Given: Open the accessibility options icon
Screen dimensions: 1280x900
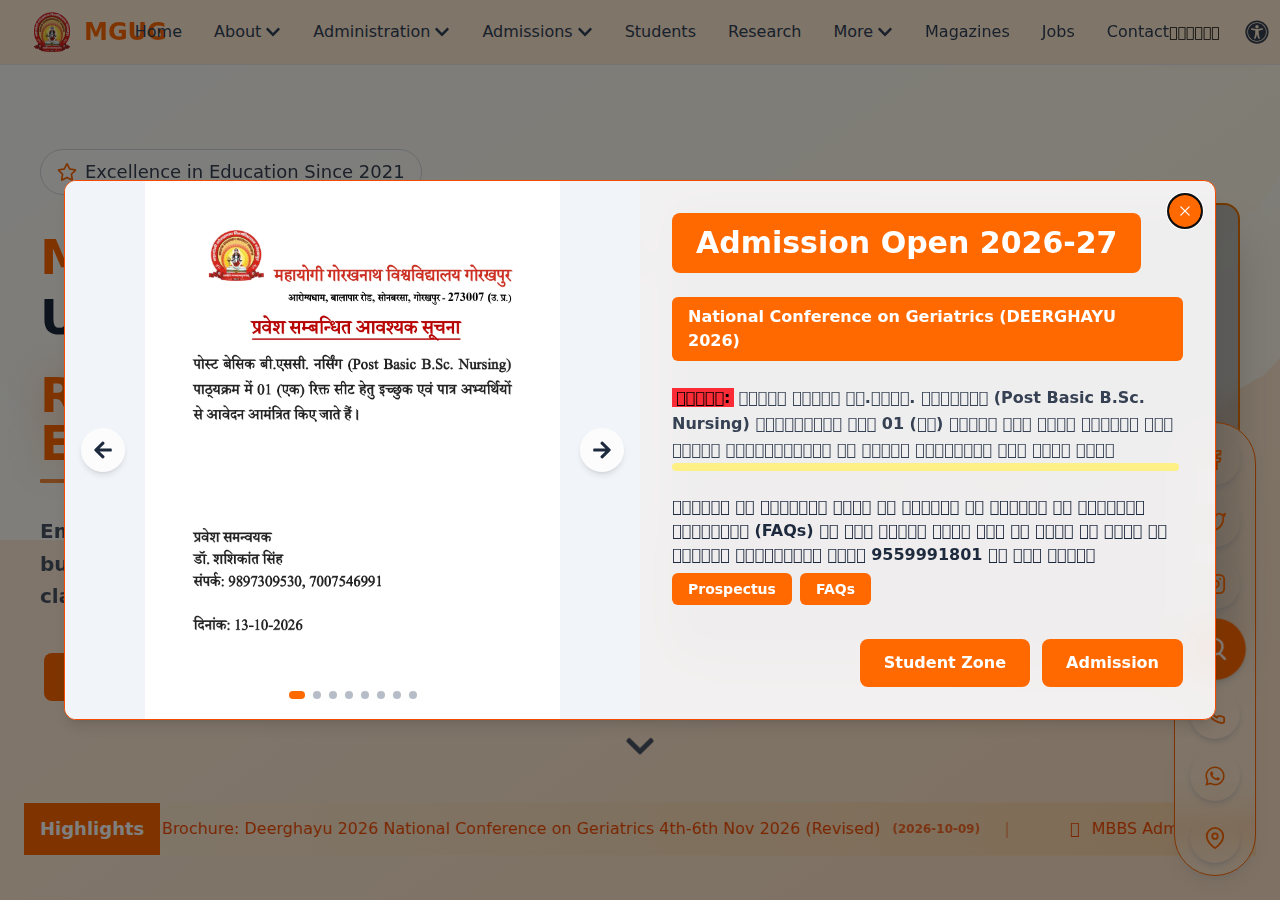Looking at the screenshot, I should pyautogui.click(x=1257, y=32).
